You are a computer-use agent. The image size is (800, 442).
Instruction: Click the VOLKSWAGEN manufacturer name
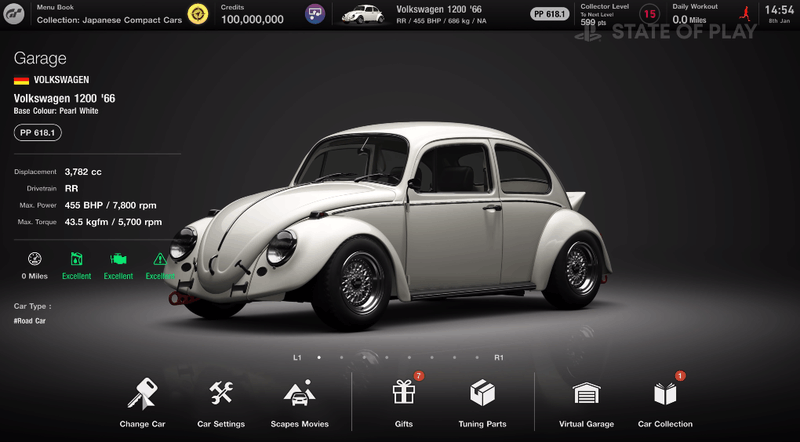coord(61,80)
